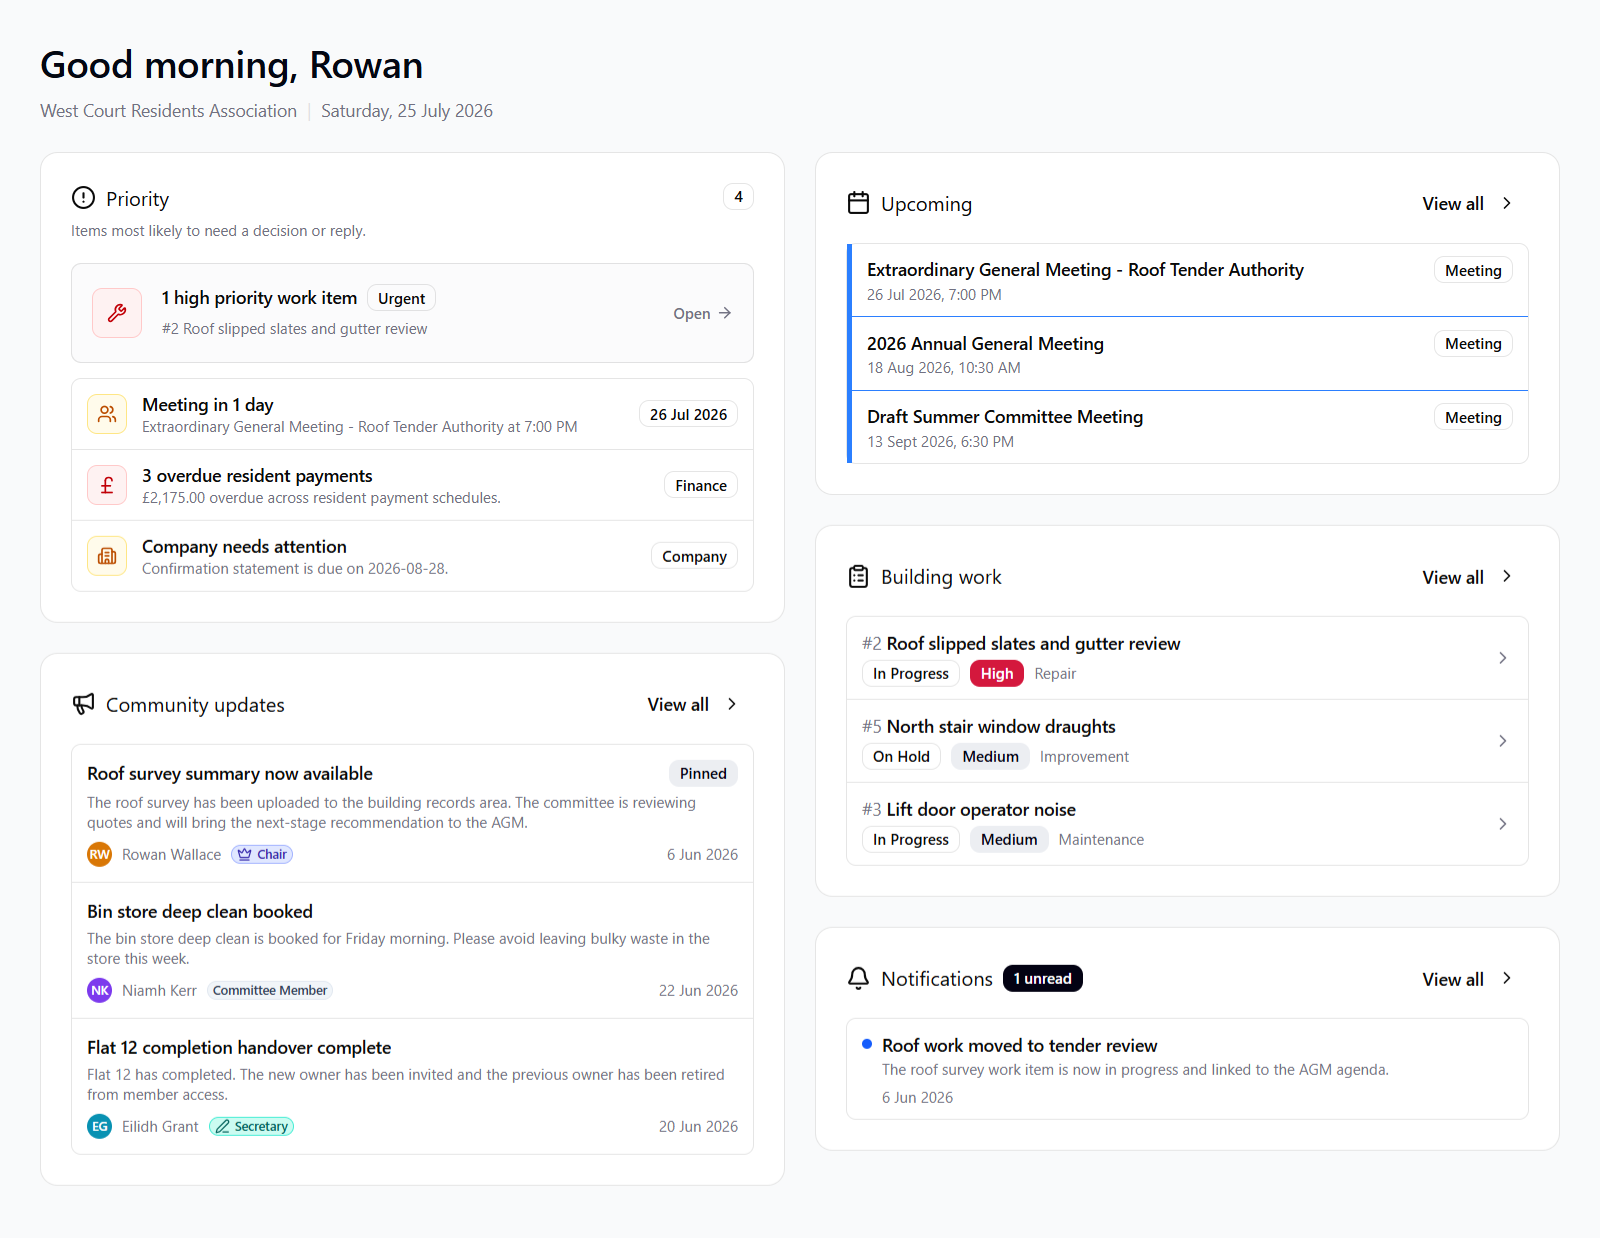Image resolution: width=1600 pixels, height=1238 pixels.
Task: Open Extraordinary General Meeting event
Action: click(x=1189, y=280)
